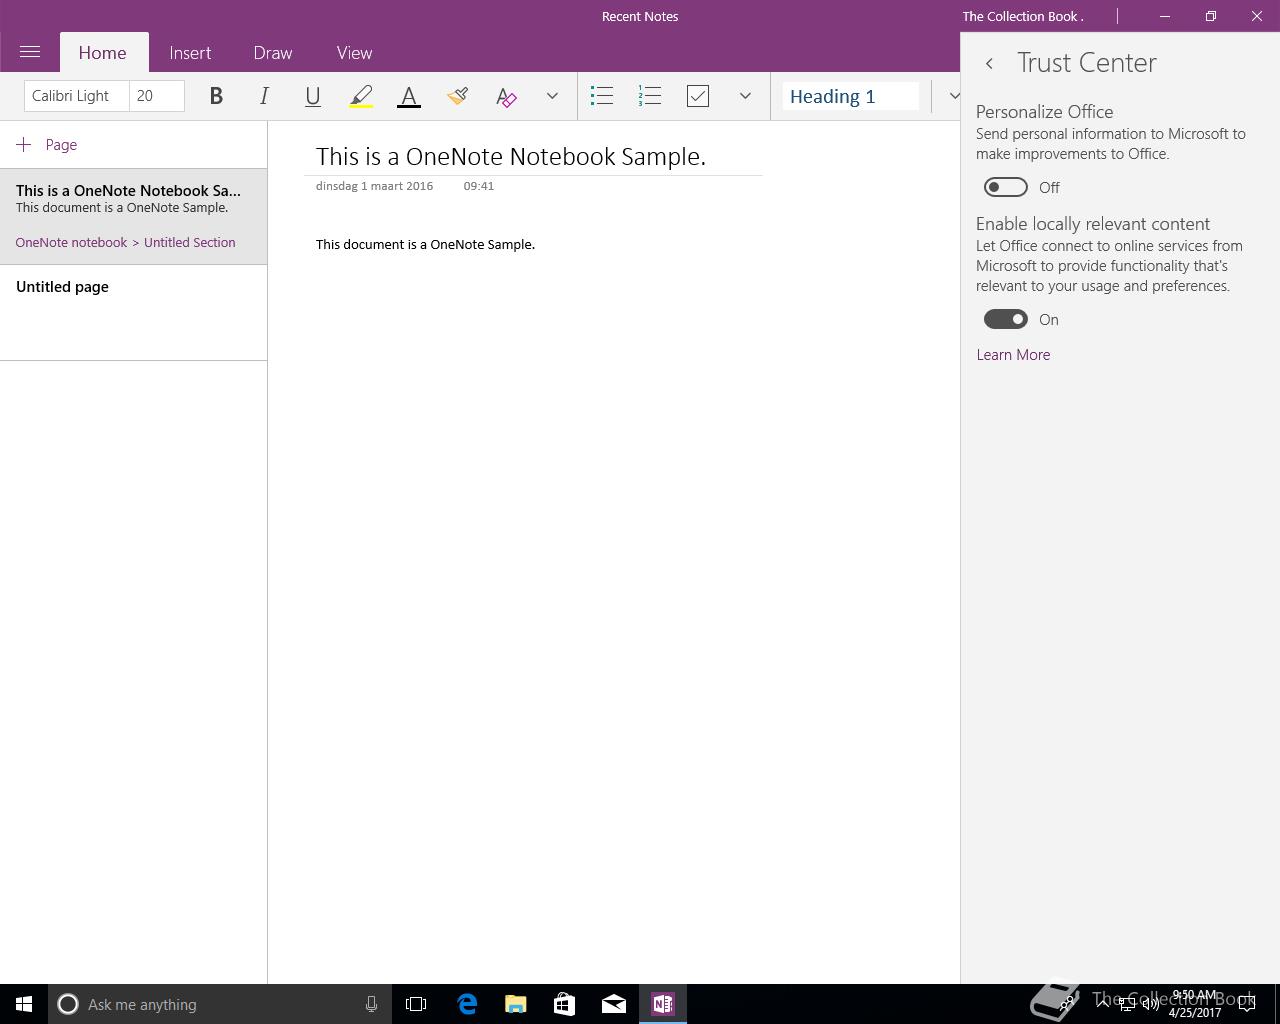The height and width of the screenshot is (1024, 1280).
Task: Open the font size 20 box
Action: tap(157, 96)
